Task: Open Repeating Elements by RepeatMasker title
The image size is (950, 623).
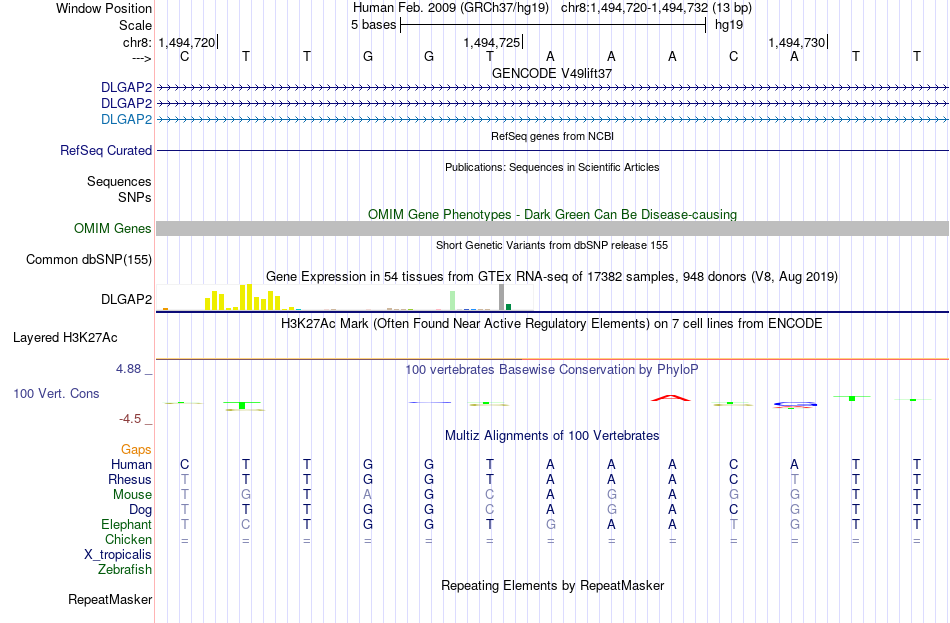Action: pos(552,585)
